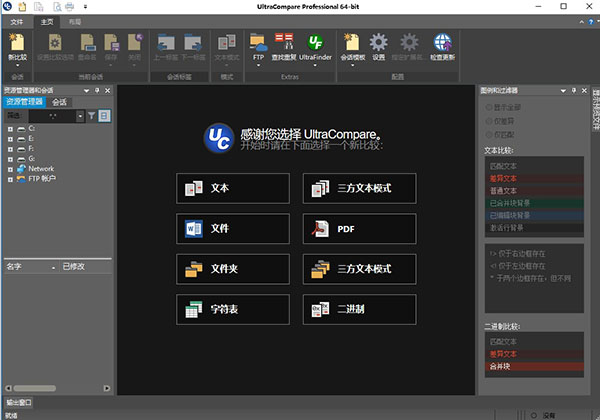The height and width of the screenshot is (420, 600).
Task: Click the 设置比较选项 ribbon icon
Action: [55, 42]
